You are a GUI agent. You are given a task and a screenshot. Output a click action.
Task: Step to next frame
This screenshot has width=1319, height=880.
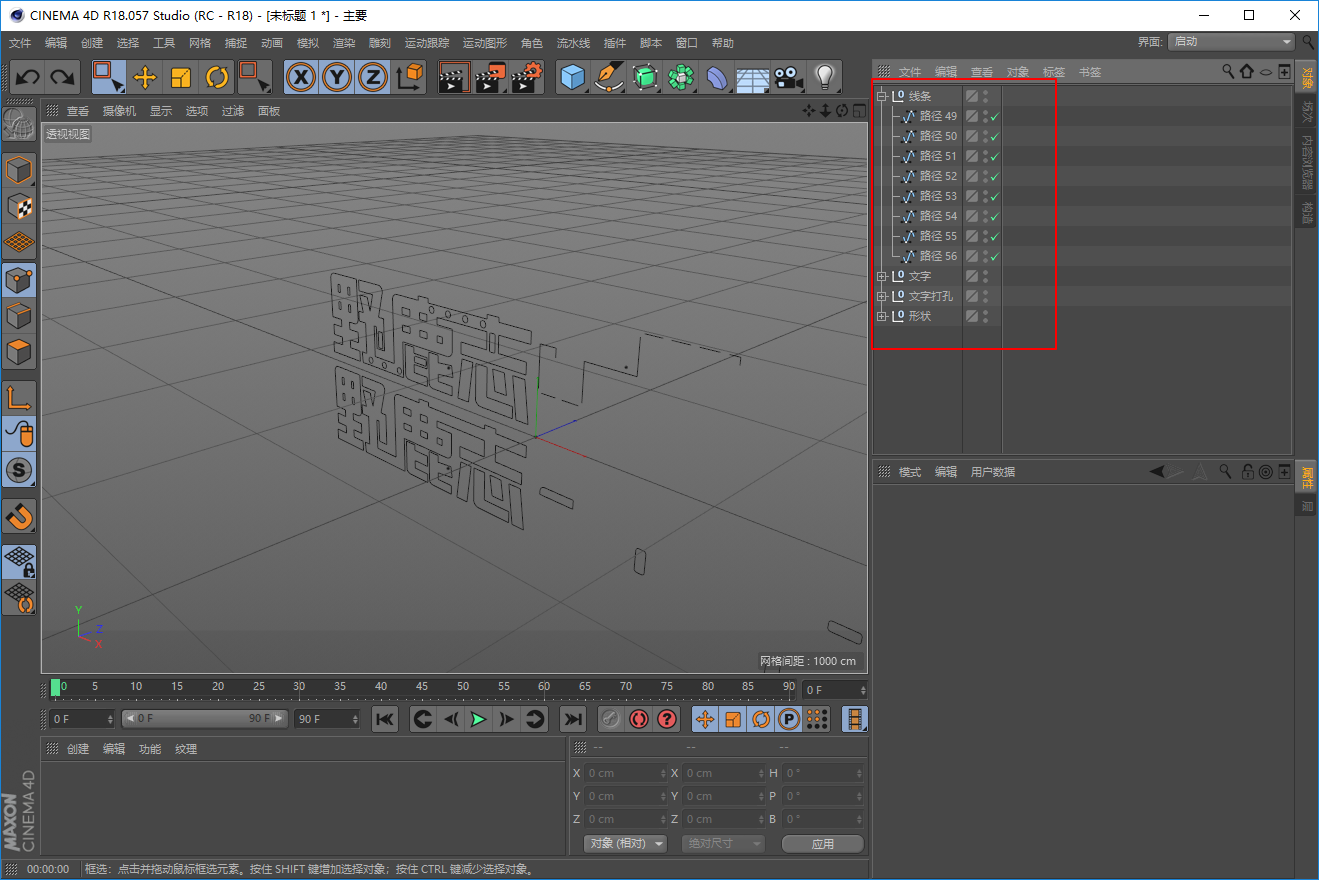point(507,719)
